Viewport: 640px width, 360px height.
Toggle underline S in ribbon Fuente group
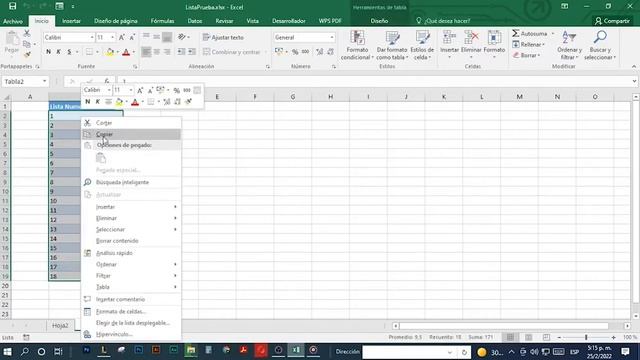(x=69, y=52)
